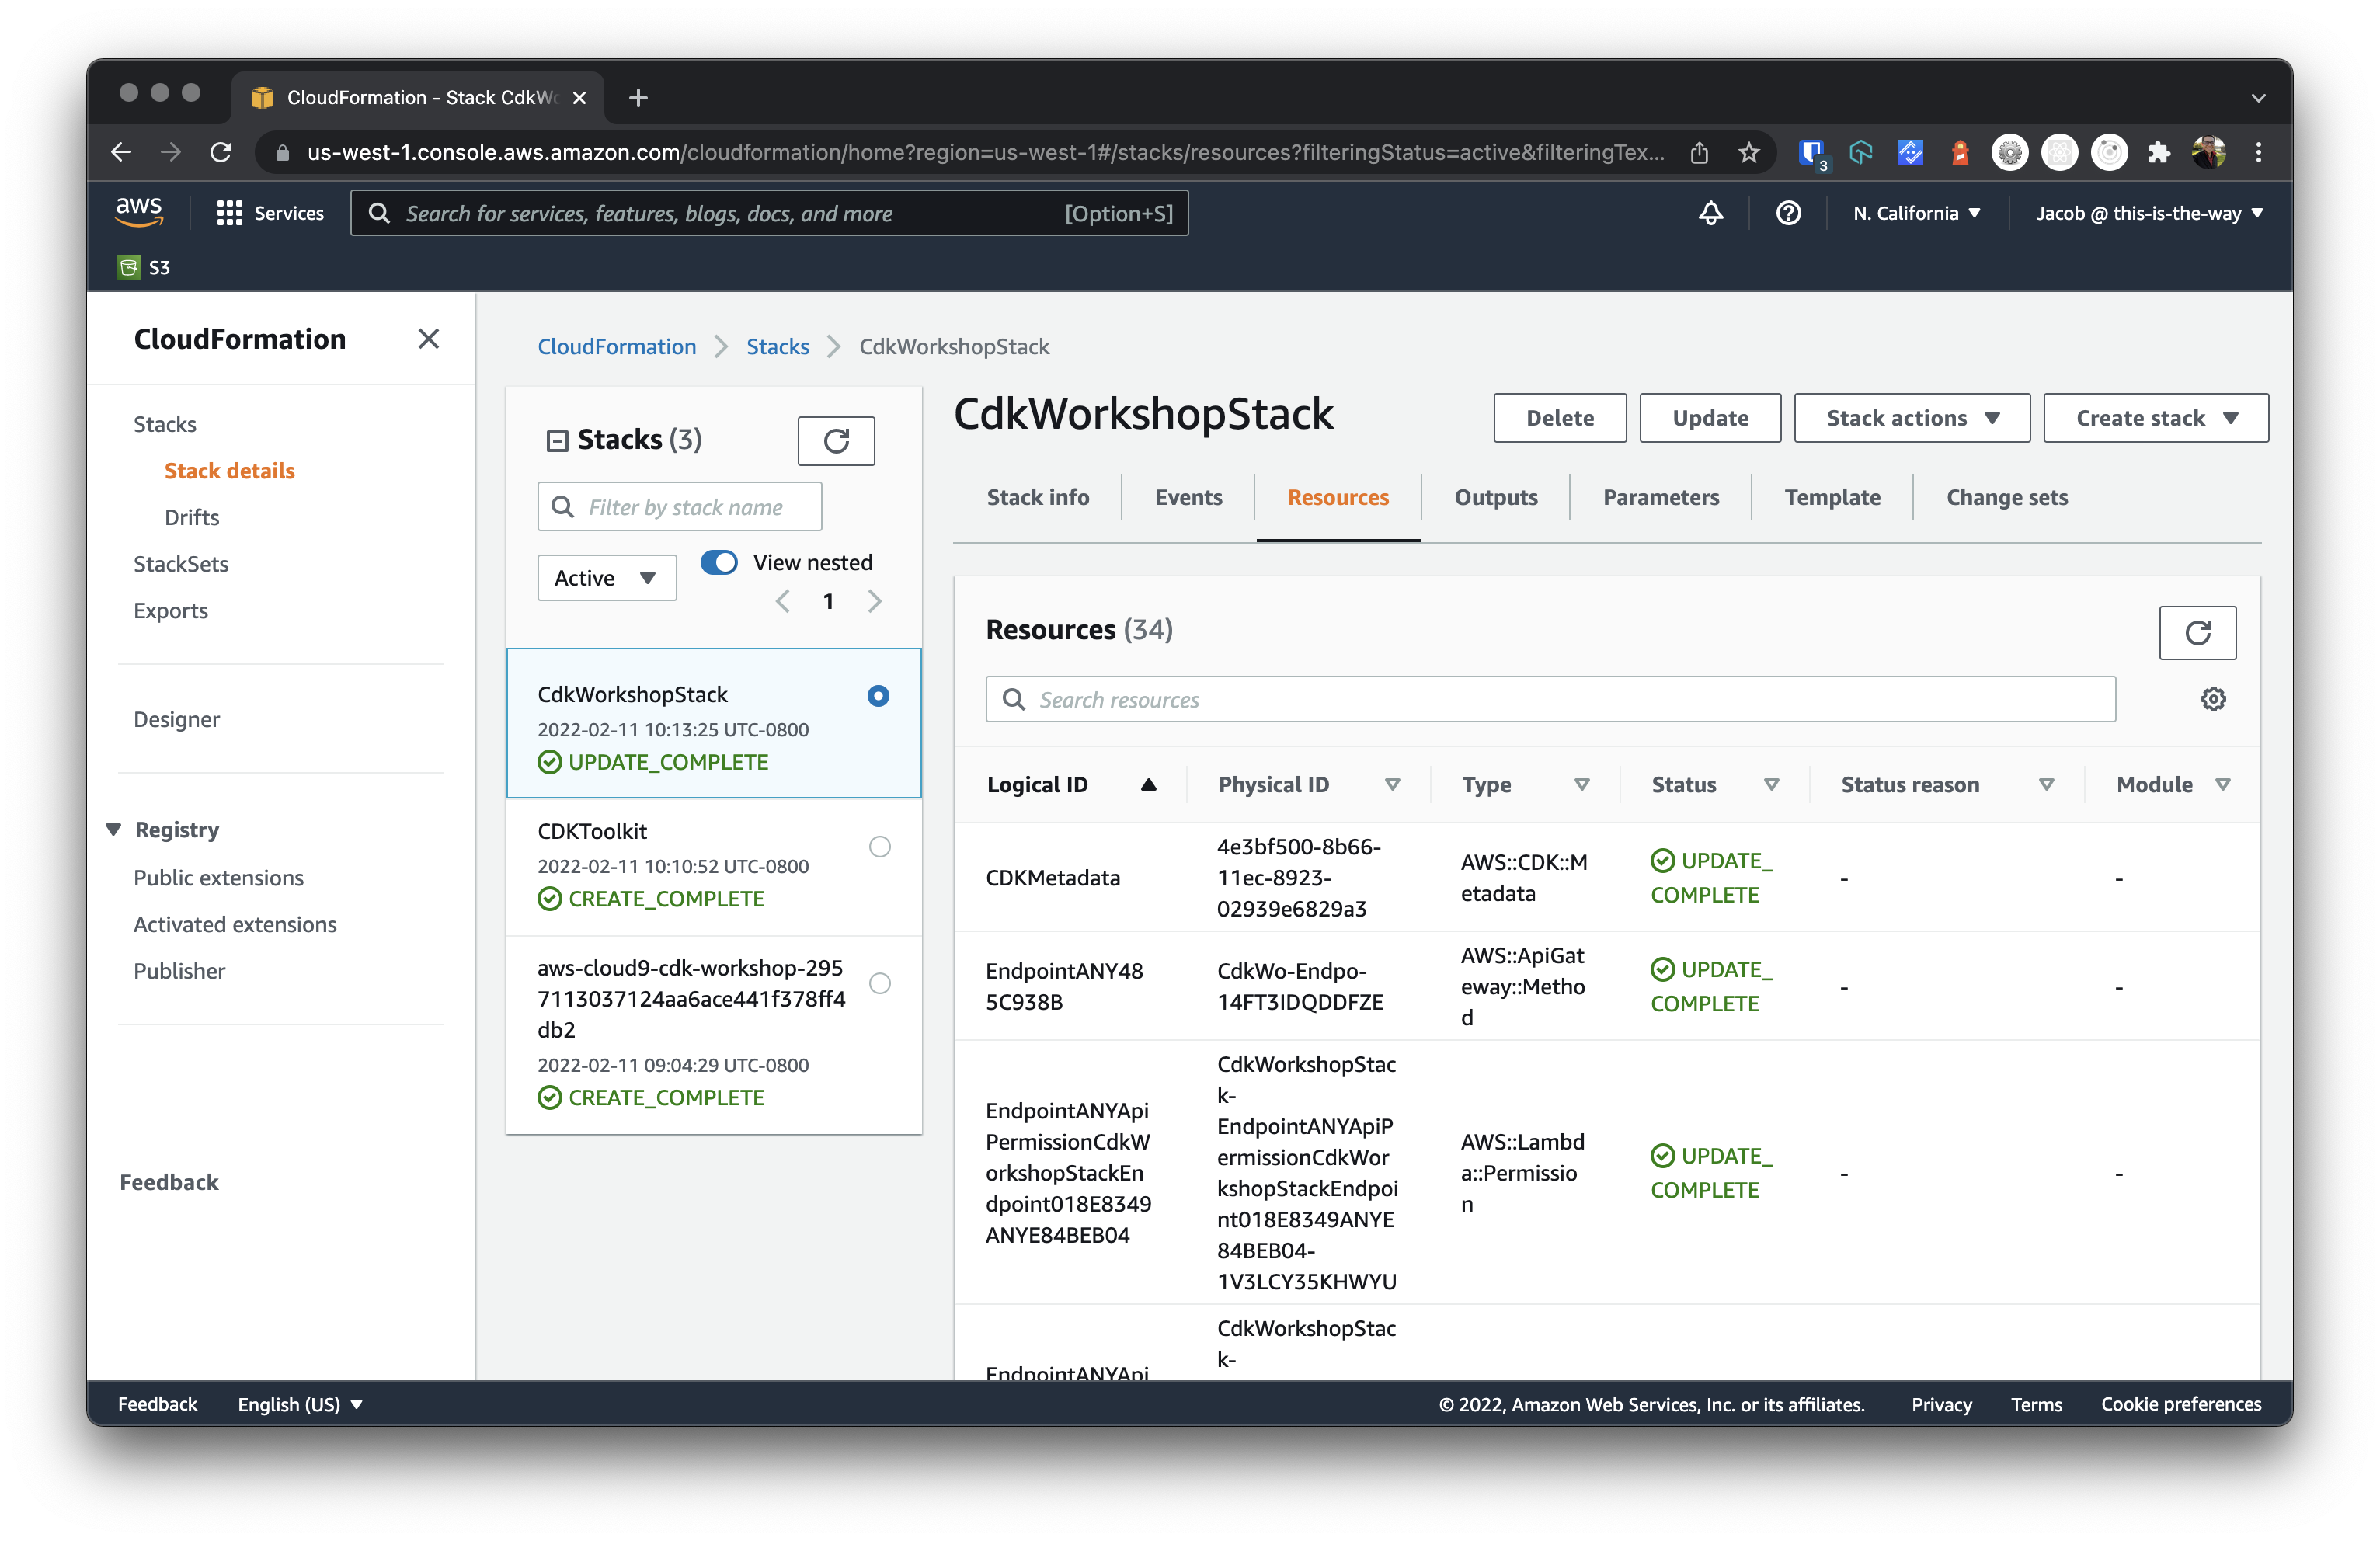This screenshot has height=1541, width=2380.
Task: Click the CloudFormation refresh stack list icon
Action: tap(836, 440)
